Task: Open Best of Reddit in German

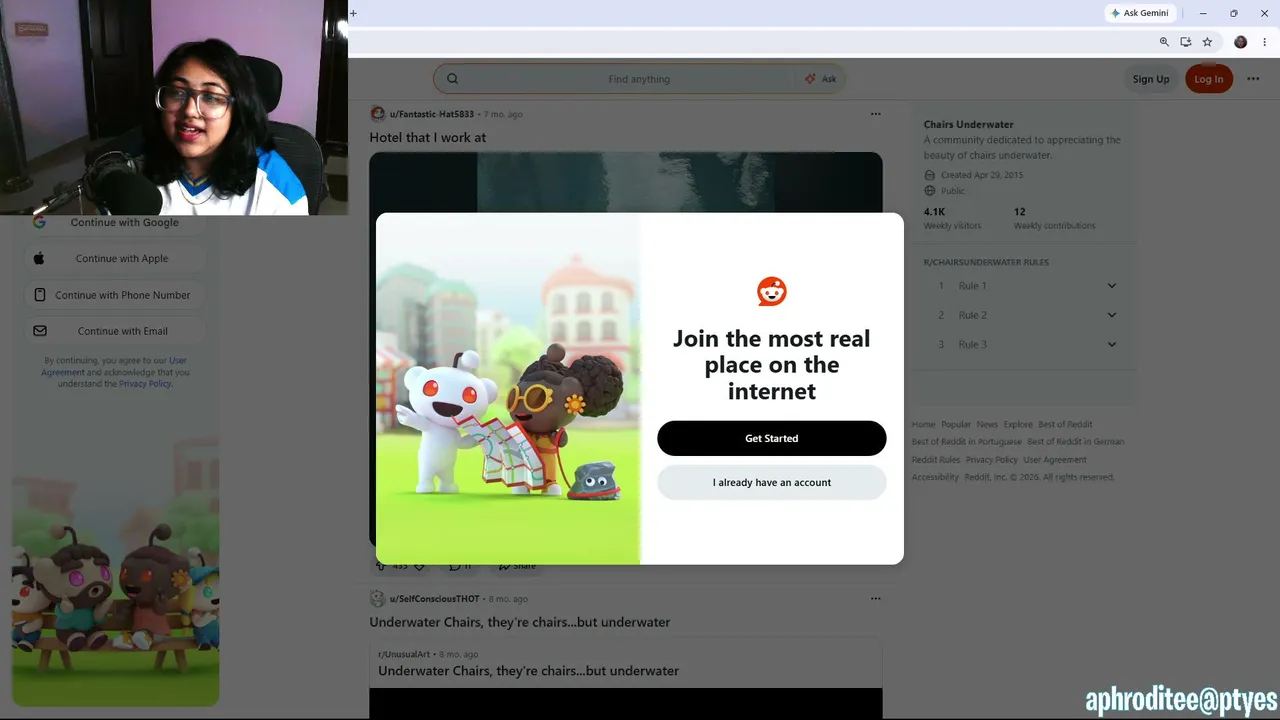Action: (x=1076, y=442)
